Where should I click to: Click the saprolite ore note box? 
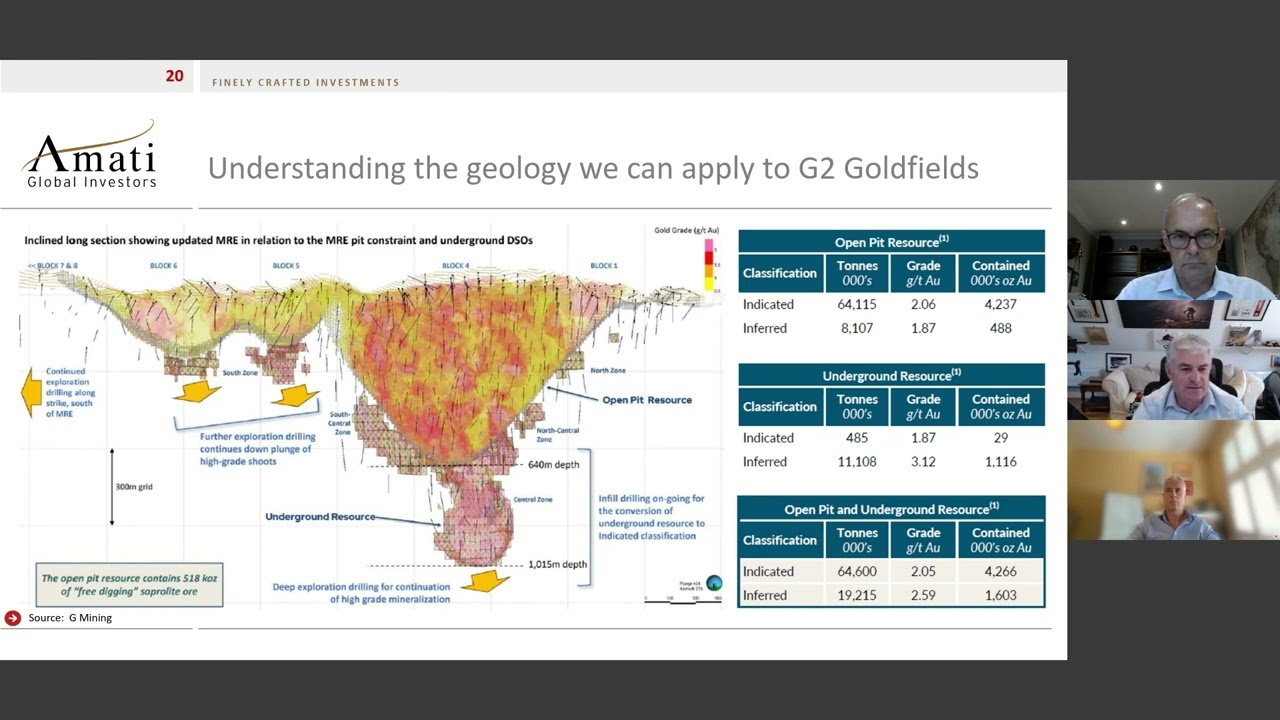(129, 585)
